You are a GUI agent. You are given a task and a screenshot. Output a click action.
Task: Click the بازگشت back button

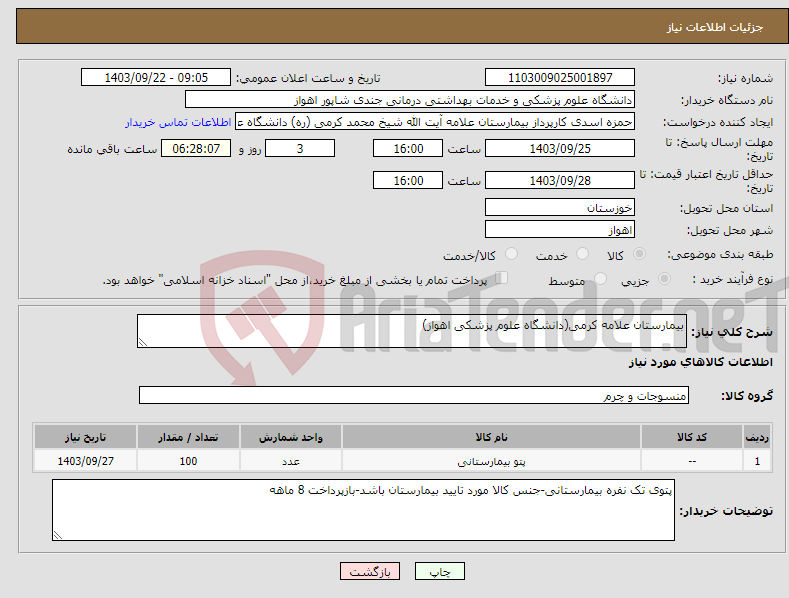click(x=370, y=571)
